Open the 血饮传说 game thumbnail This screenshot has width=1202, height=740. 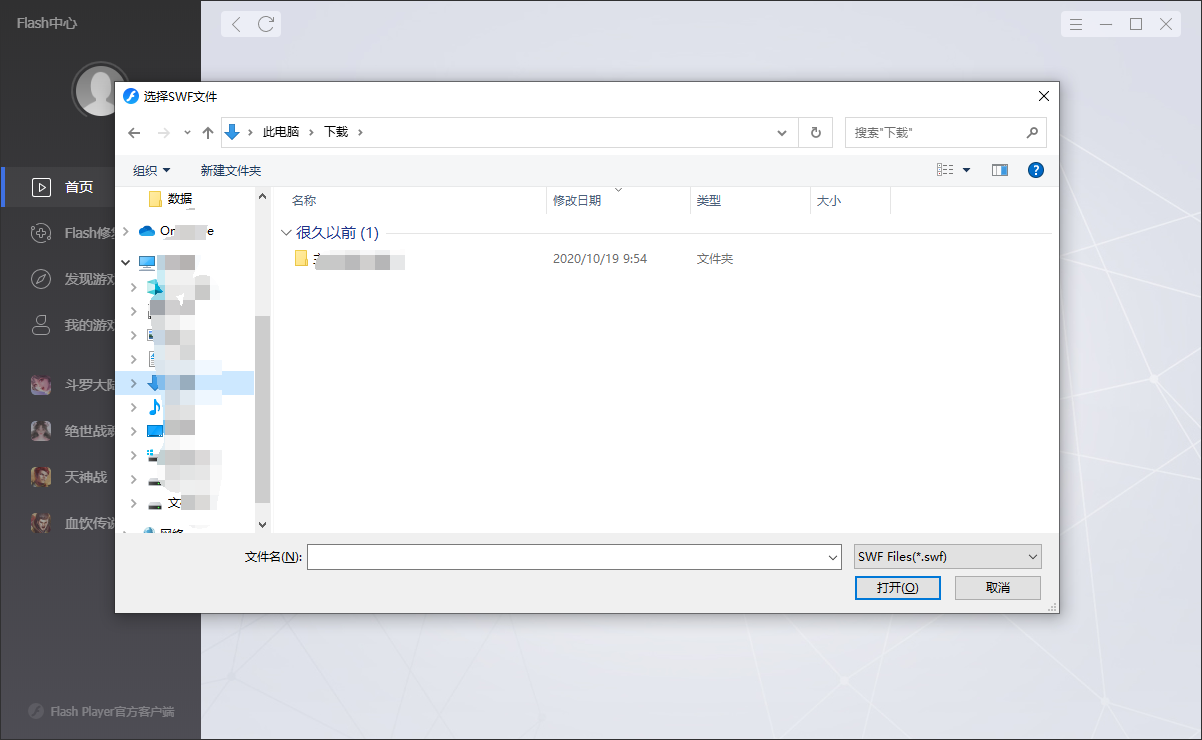pos(41,523)
